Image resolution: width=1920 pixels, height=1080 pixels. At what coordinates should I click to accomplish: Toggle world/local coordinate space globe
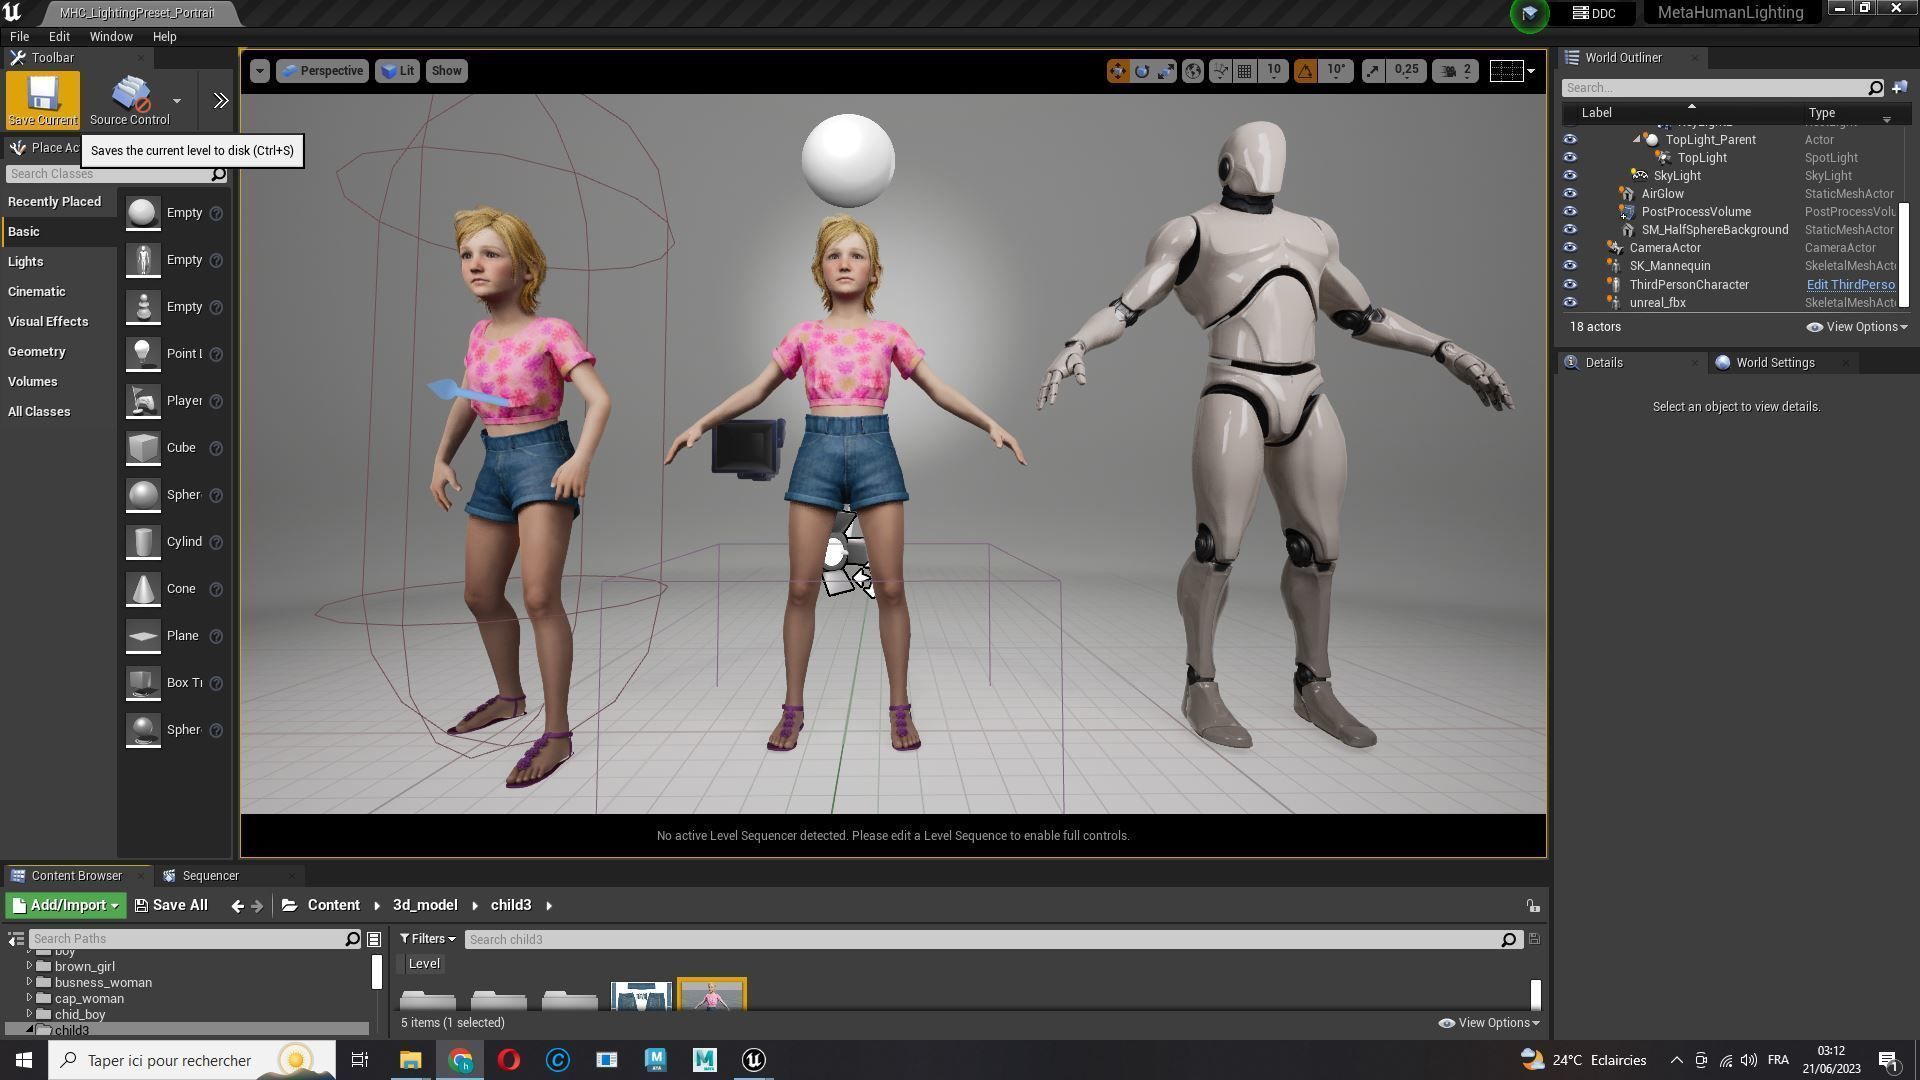pos(1193,71)
